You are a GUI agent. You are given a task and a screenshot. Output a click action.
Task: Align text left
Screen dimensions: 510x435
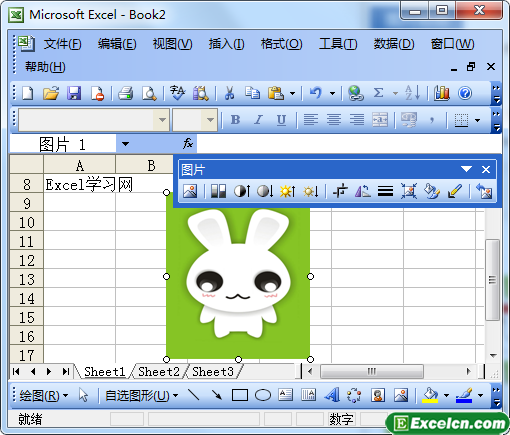(x=311, y=119)
